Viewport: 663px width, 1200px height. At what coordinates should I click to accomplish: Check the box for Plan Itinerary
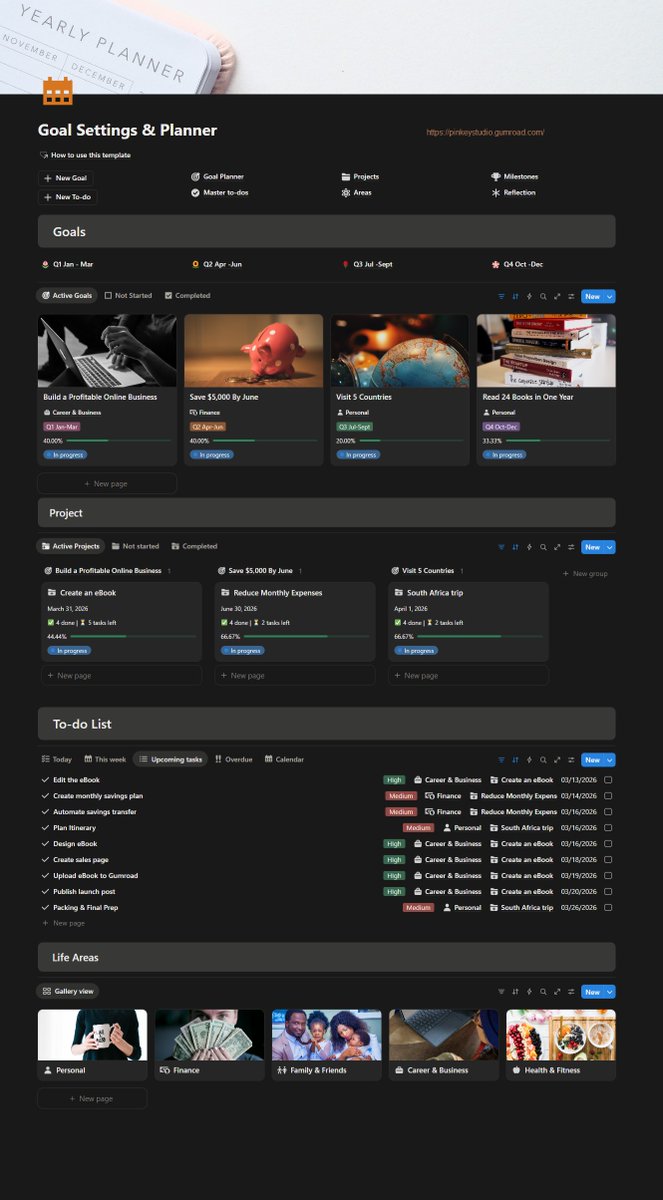[608, 828]
